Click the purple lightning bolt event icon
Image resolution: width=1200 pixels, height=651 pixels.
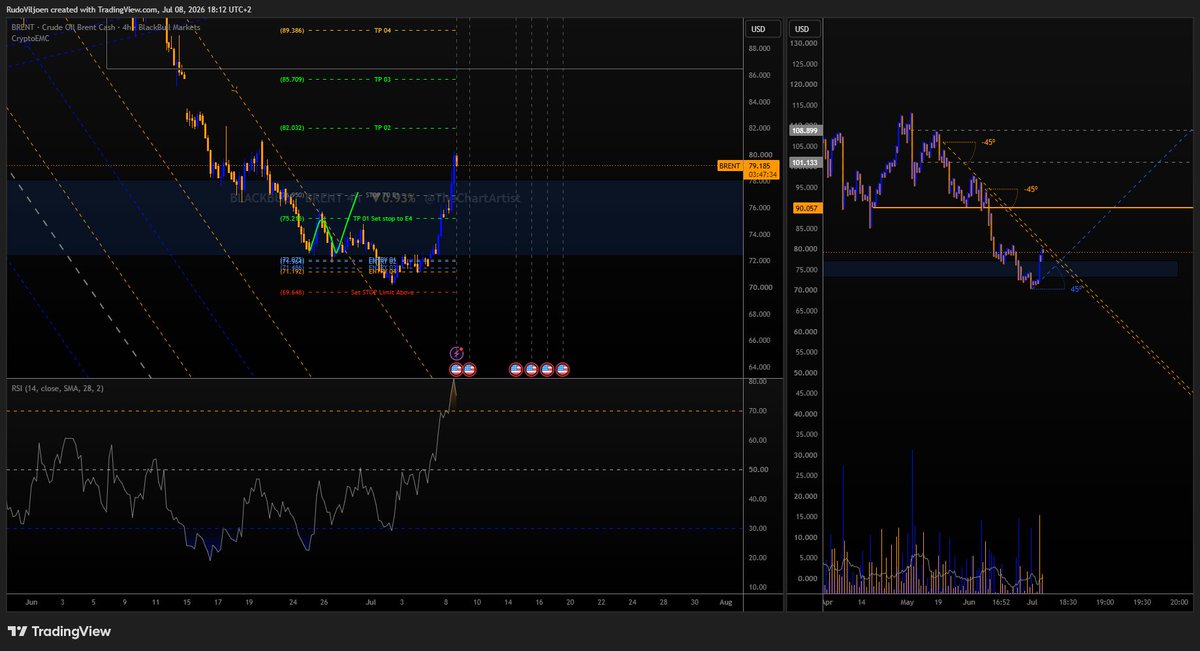(456, 353)
